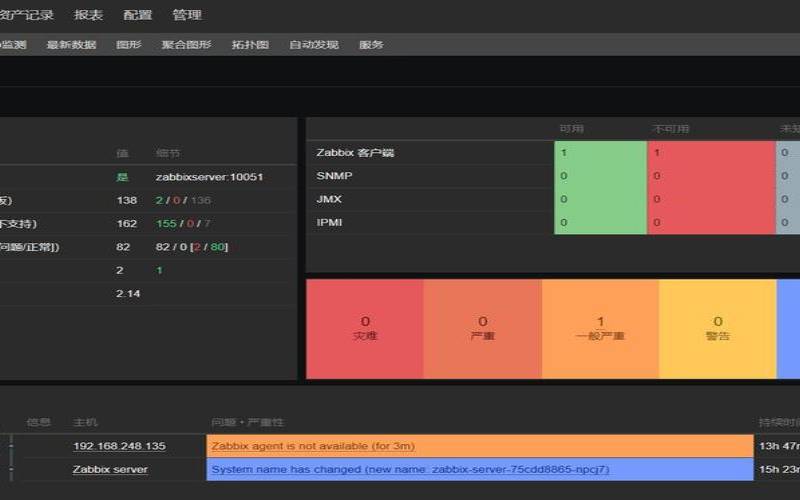Click the '可用' column header

(x=571, y=129)
